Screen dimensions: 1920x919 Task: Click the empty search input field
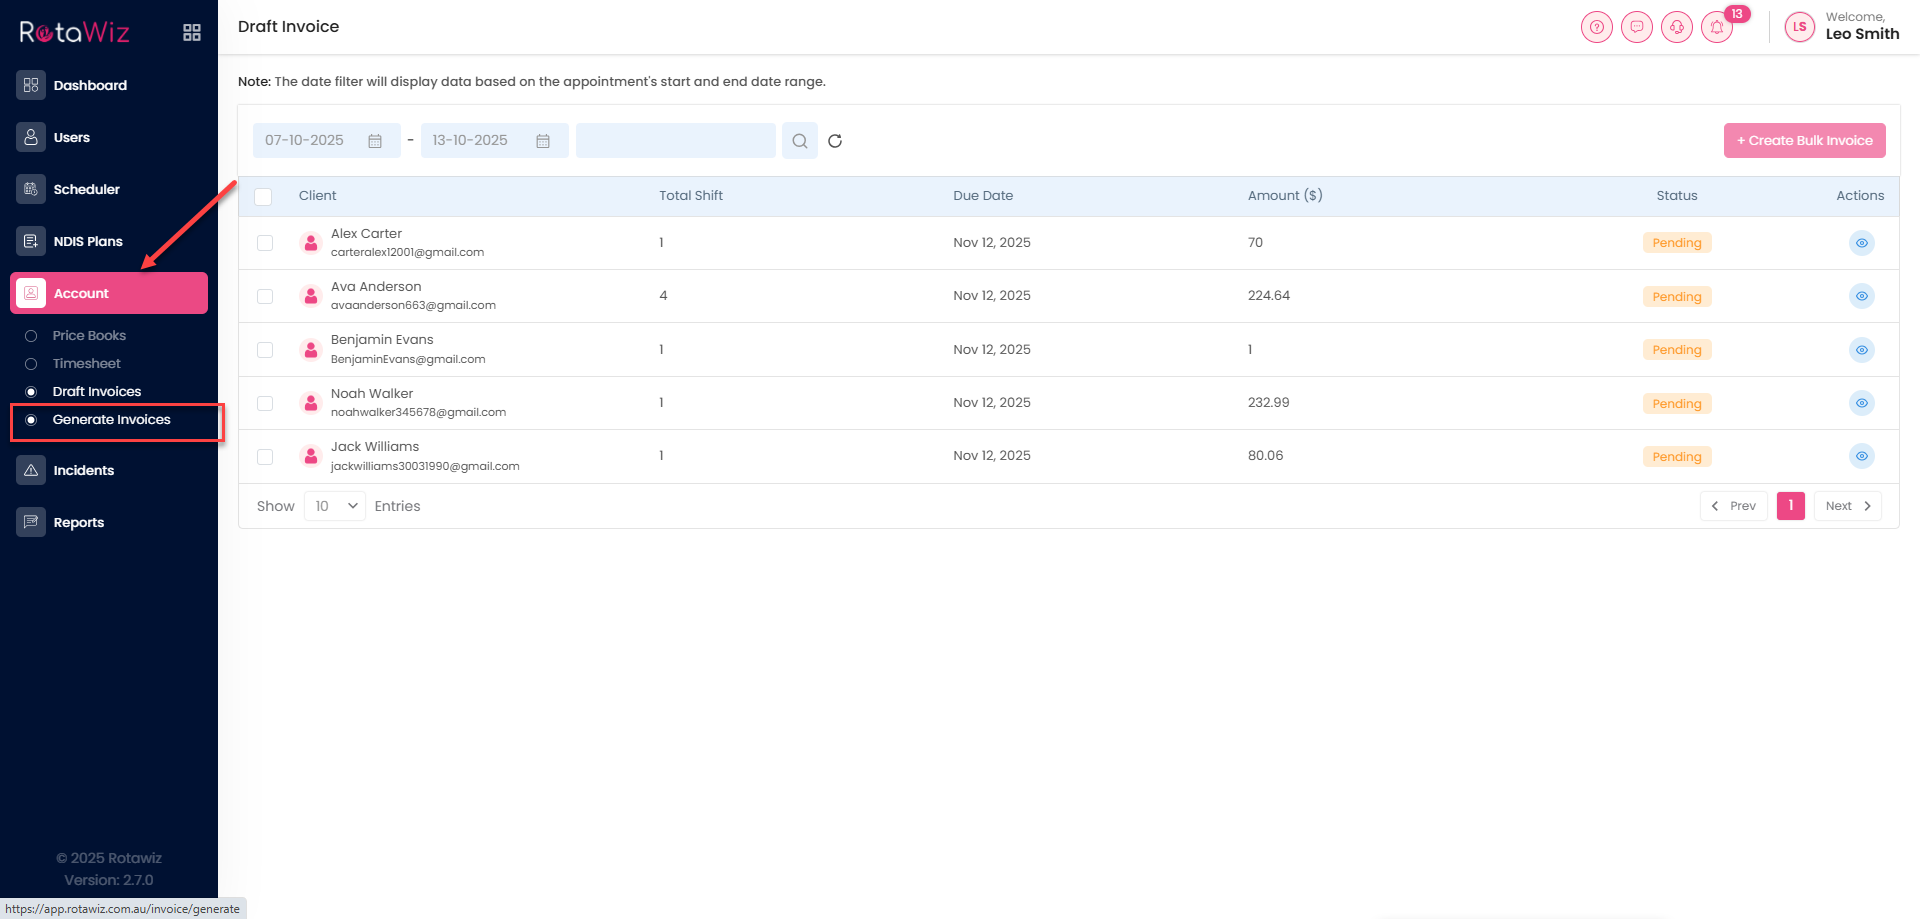coord(675,141)
